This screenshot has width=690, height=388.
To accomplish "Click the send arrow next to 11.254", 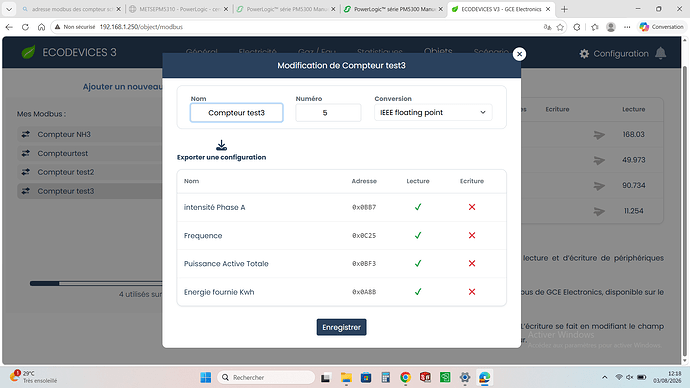I will [599, 211].
